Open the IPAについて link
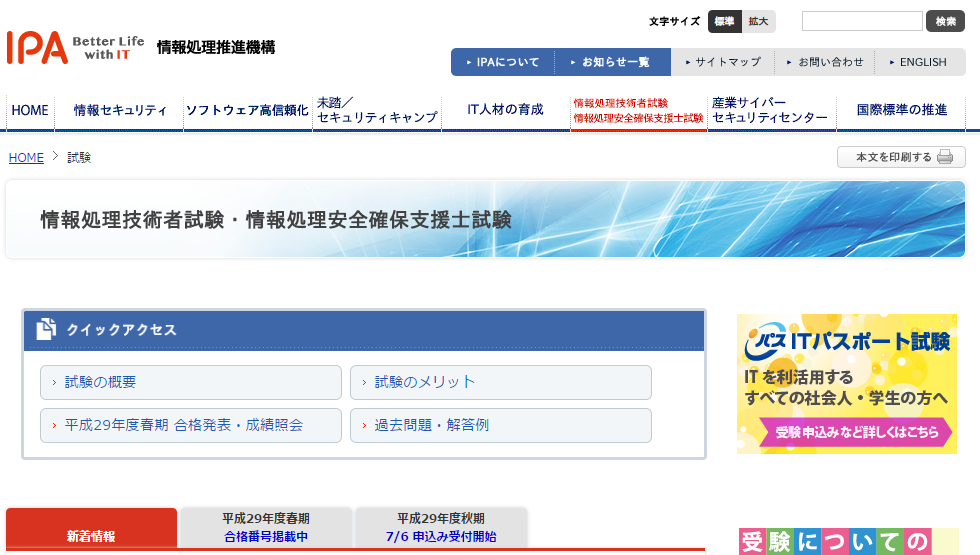980x555 pixels. tap(503, 62)
